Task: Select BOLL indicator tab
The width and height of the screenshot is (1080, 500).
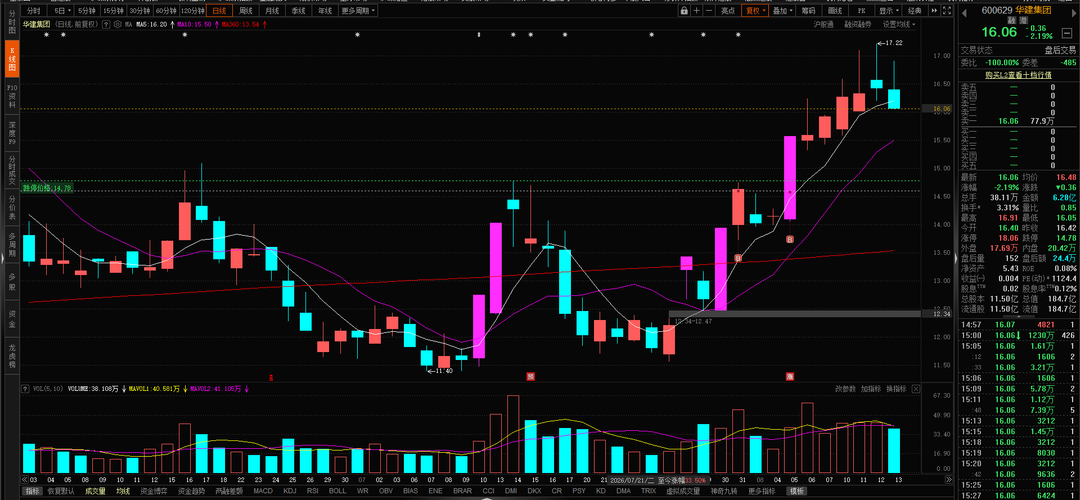Action: [338, 491]
